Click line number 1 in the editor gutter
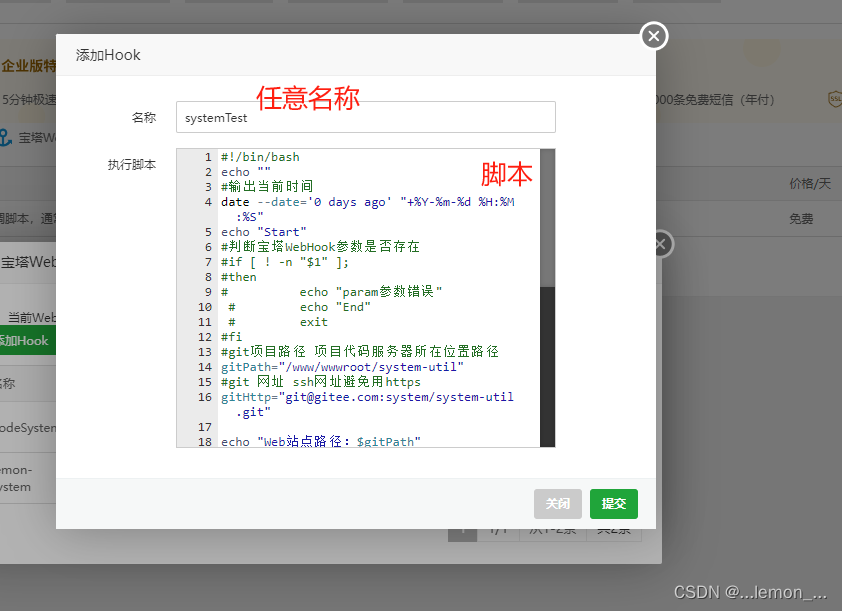Viewport: 842px width, 611px height. 208,157
